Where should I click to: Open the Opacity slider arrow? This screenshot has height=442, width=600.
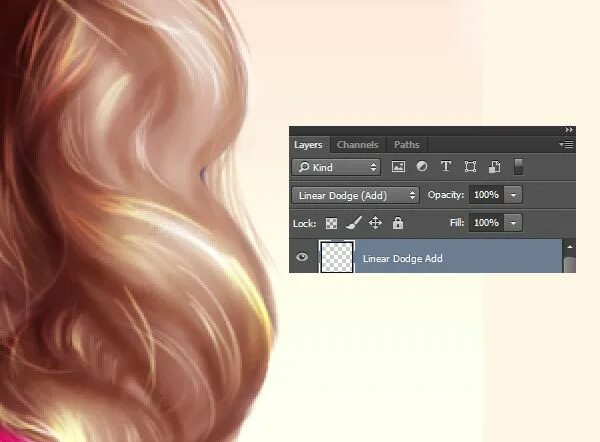point(513,195)
